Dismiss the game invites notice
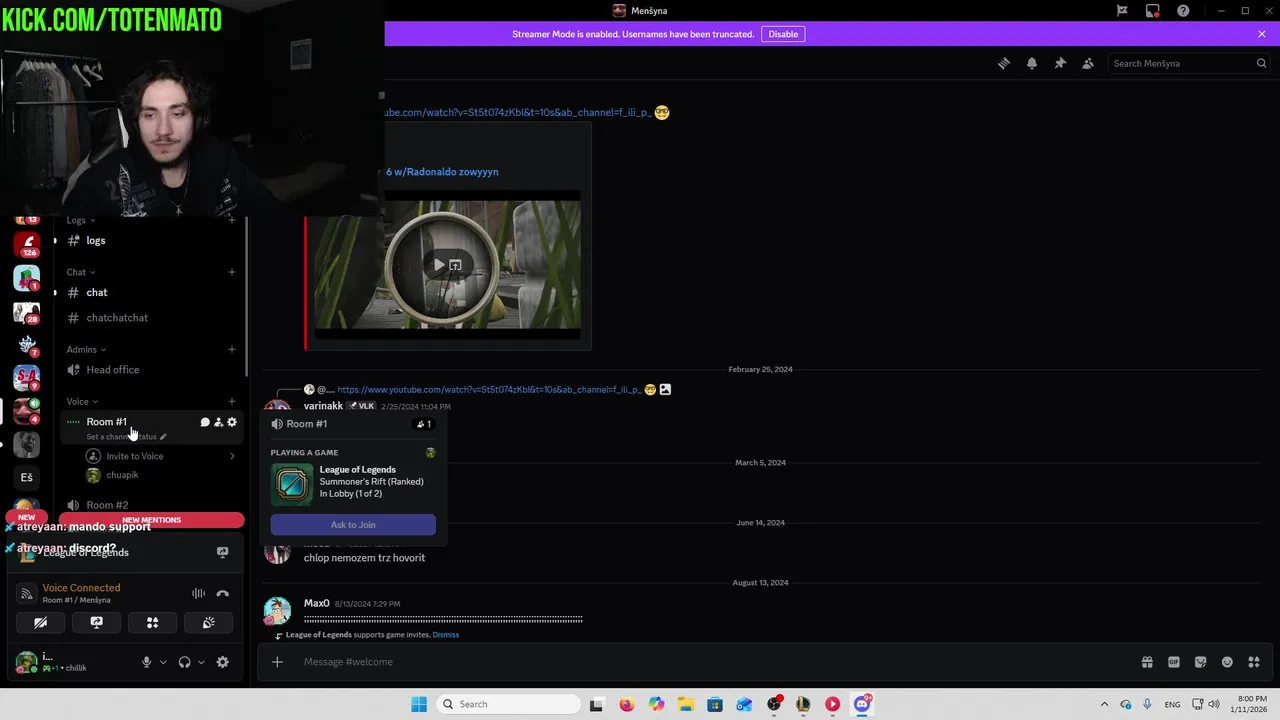 coord(446,635)
